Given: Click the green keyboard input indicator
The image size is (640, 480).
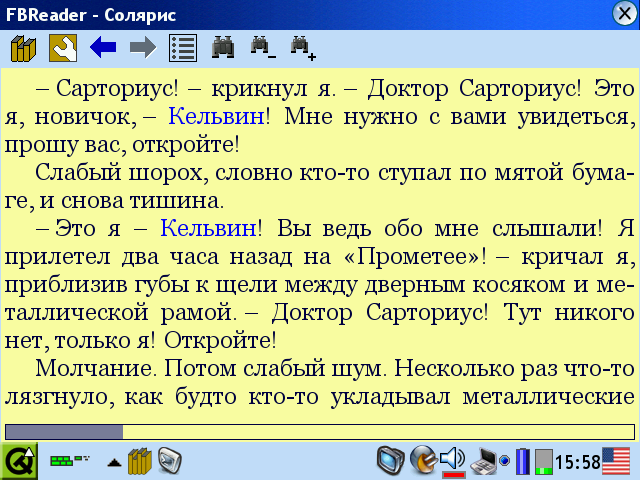Looking at the screenshot, I should point(70,460).
